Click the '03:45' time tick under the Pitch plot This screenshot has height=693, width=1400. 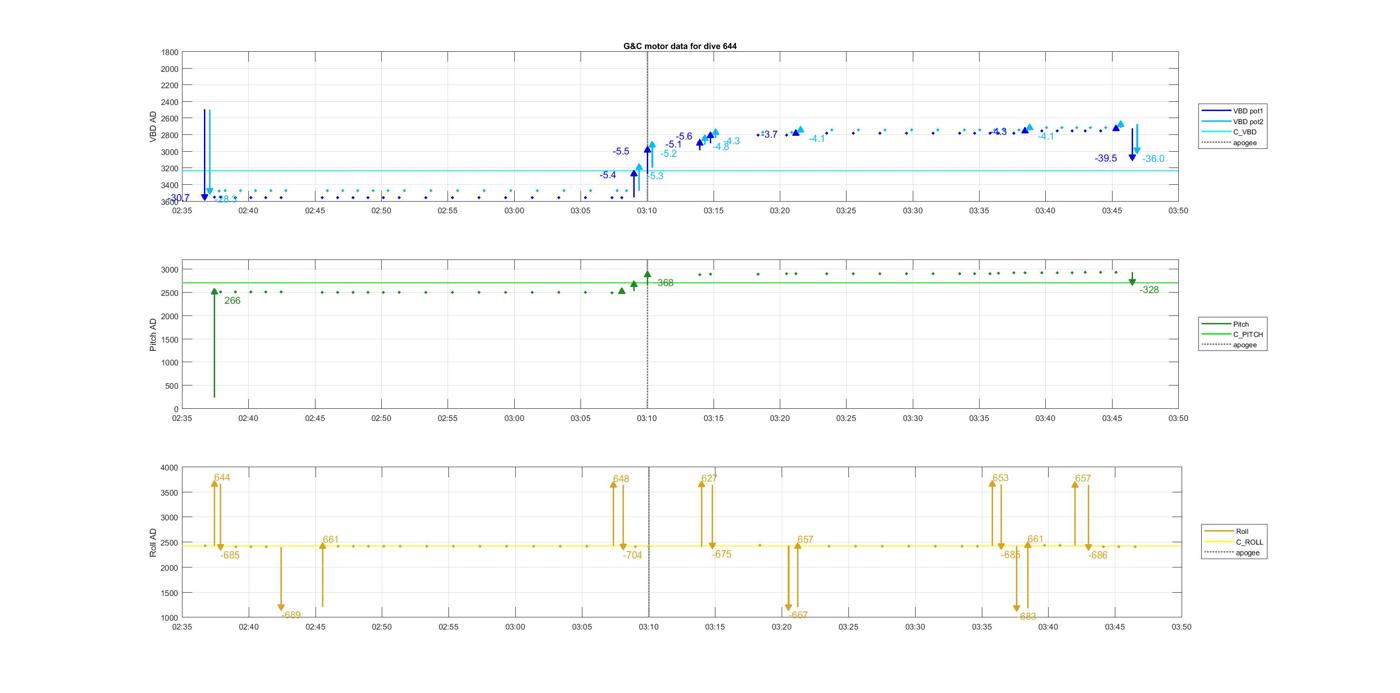tap(1112, 418)
